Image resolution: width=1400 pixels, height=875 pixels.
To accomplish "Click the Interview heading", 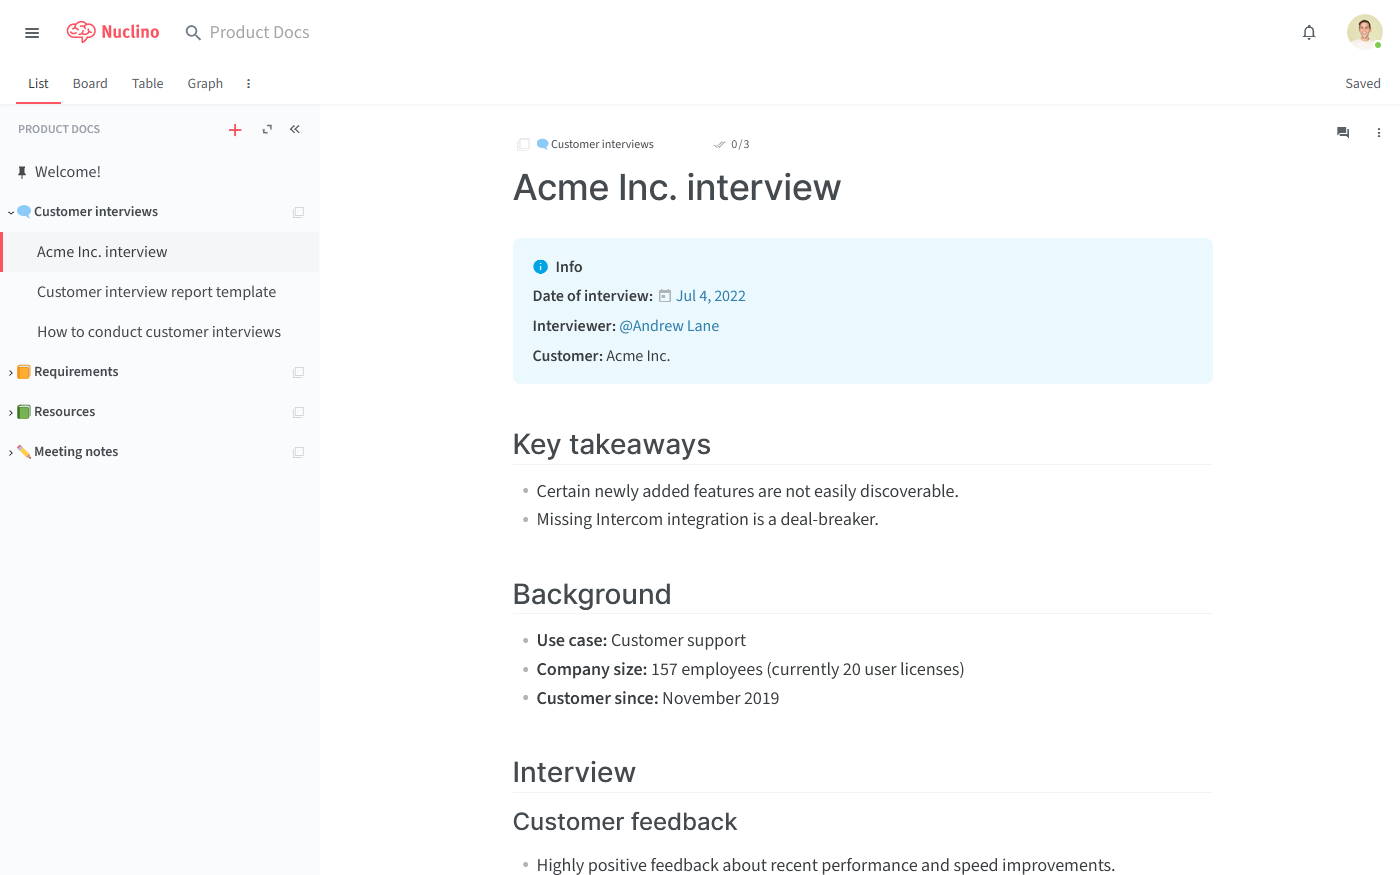I will (x=574, y=773).
